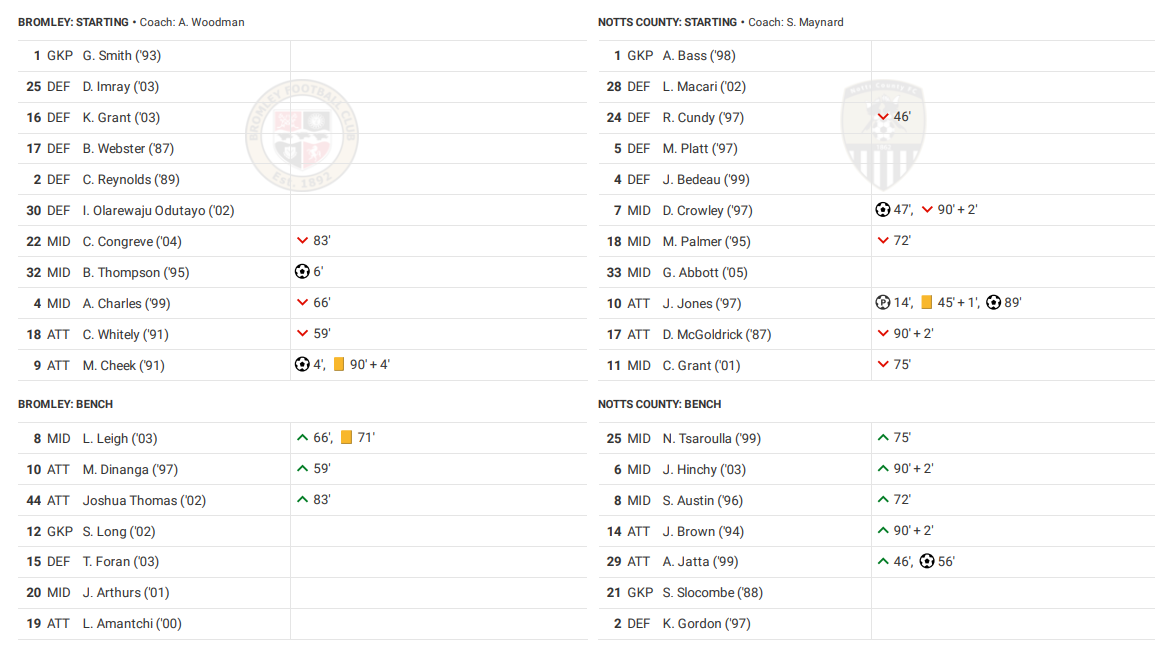Click the red substitution arrow for C. Congreve
Viewport: 1155px width, 655px height.
tap(302, 241)
